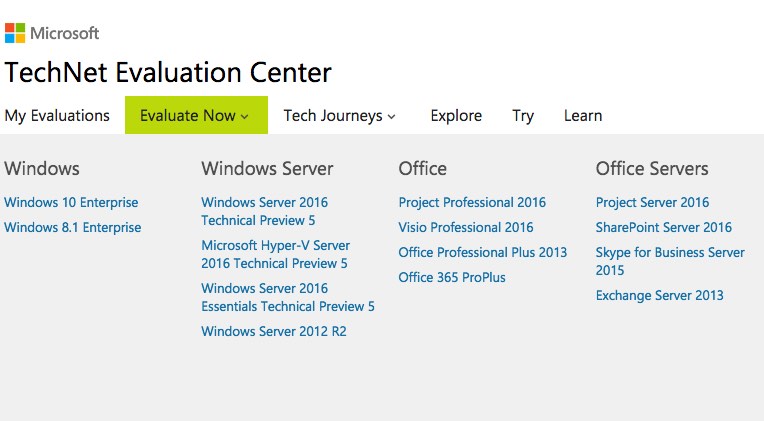
Task: Open Windows Server 2016 Technical Preview 5
Action: tap(264, 211)
